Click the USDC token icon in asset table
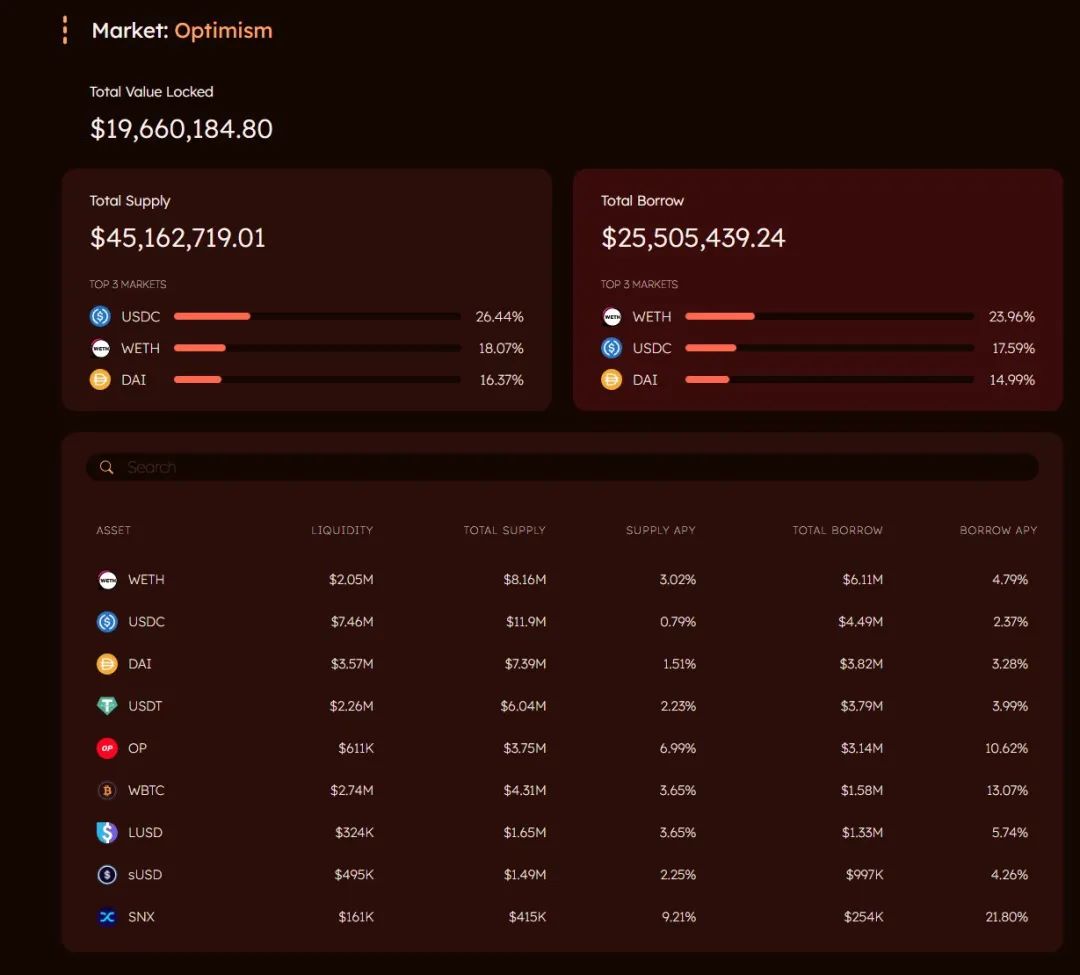This screenshot has height=975, width=1080. tap(107, 622)
